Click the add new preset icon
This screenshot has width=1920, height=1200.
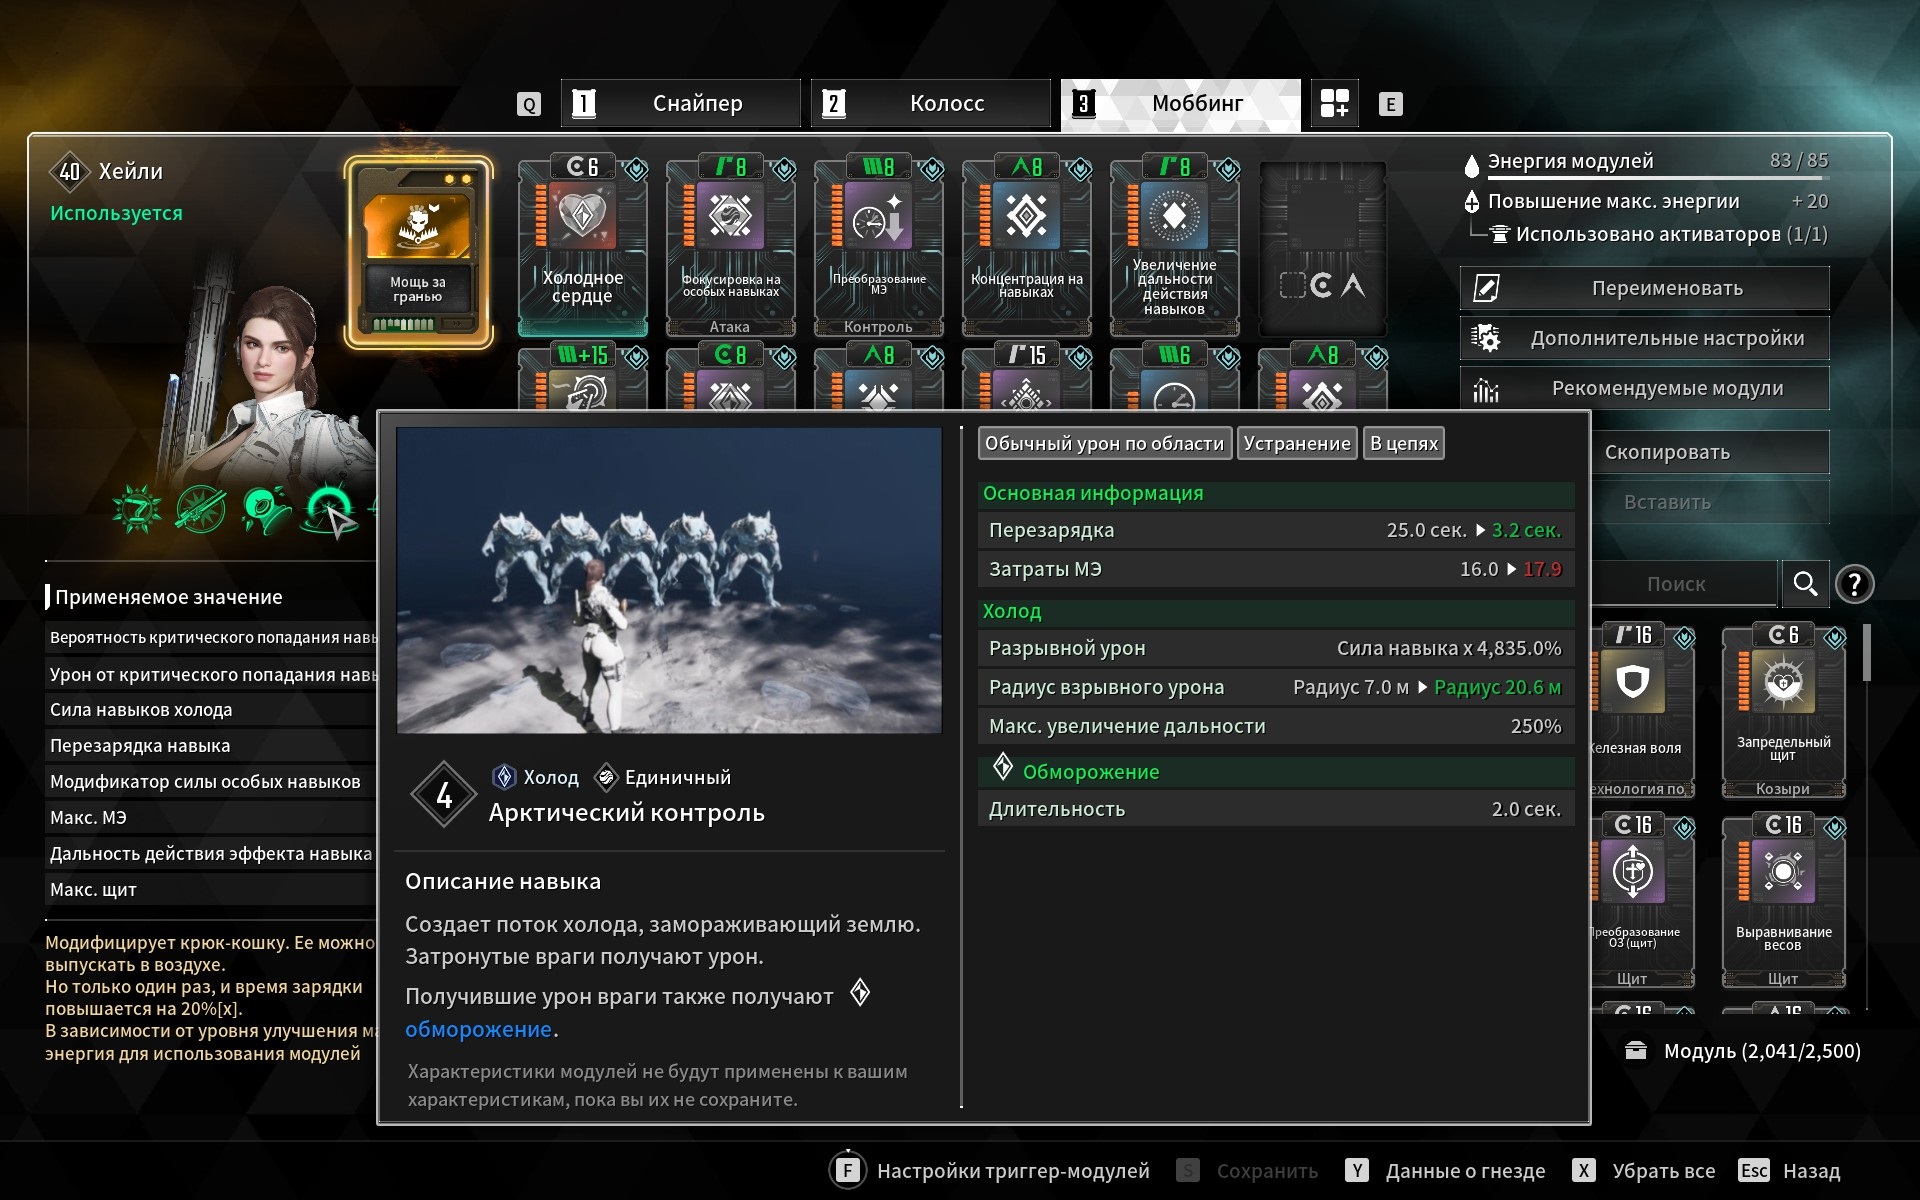(x=1334, y=103)
